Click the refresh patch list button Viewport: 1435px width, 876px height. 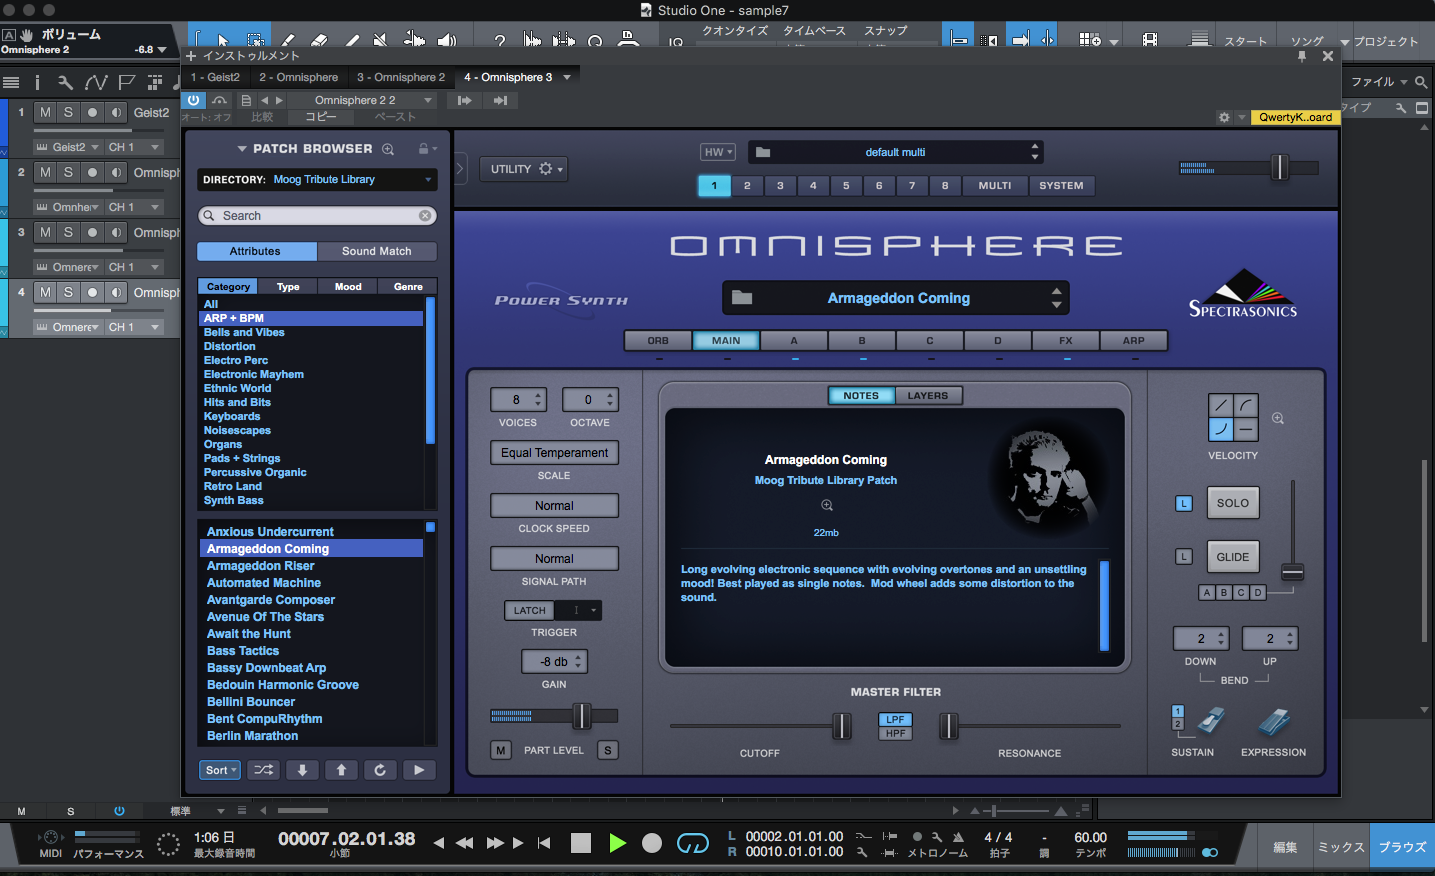[x=380, y=770]
